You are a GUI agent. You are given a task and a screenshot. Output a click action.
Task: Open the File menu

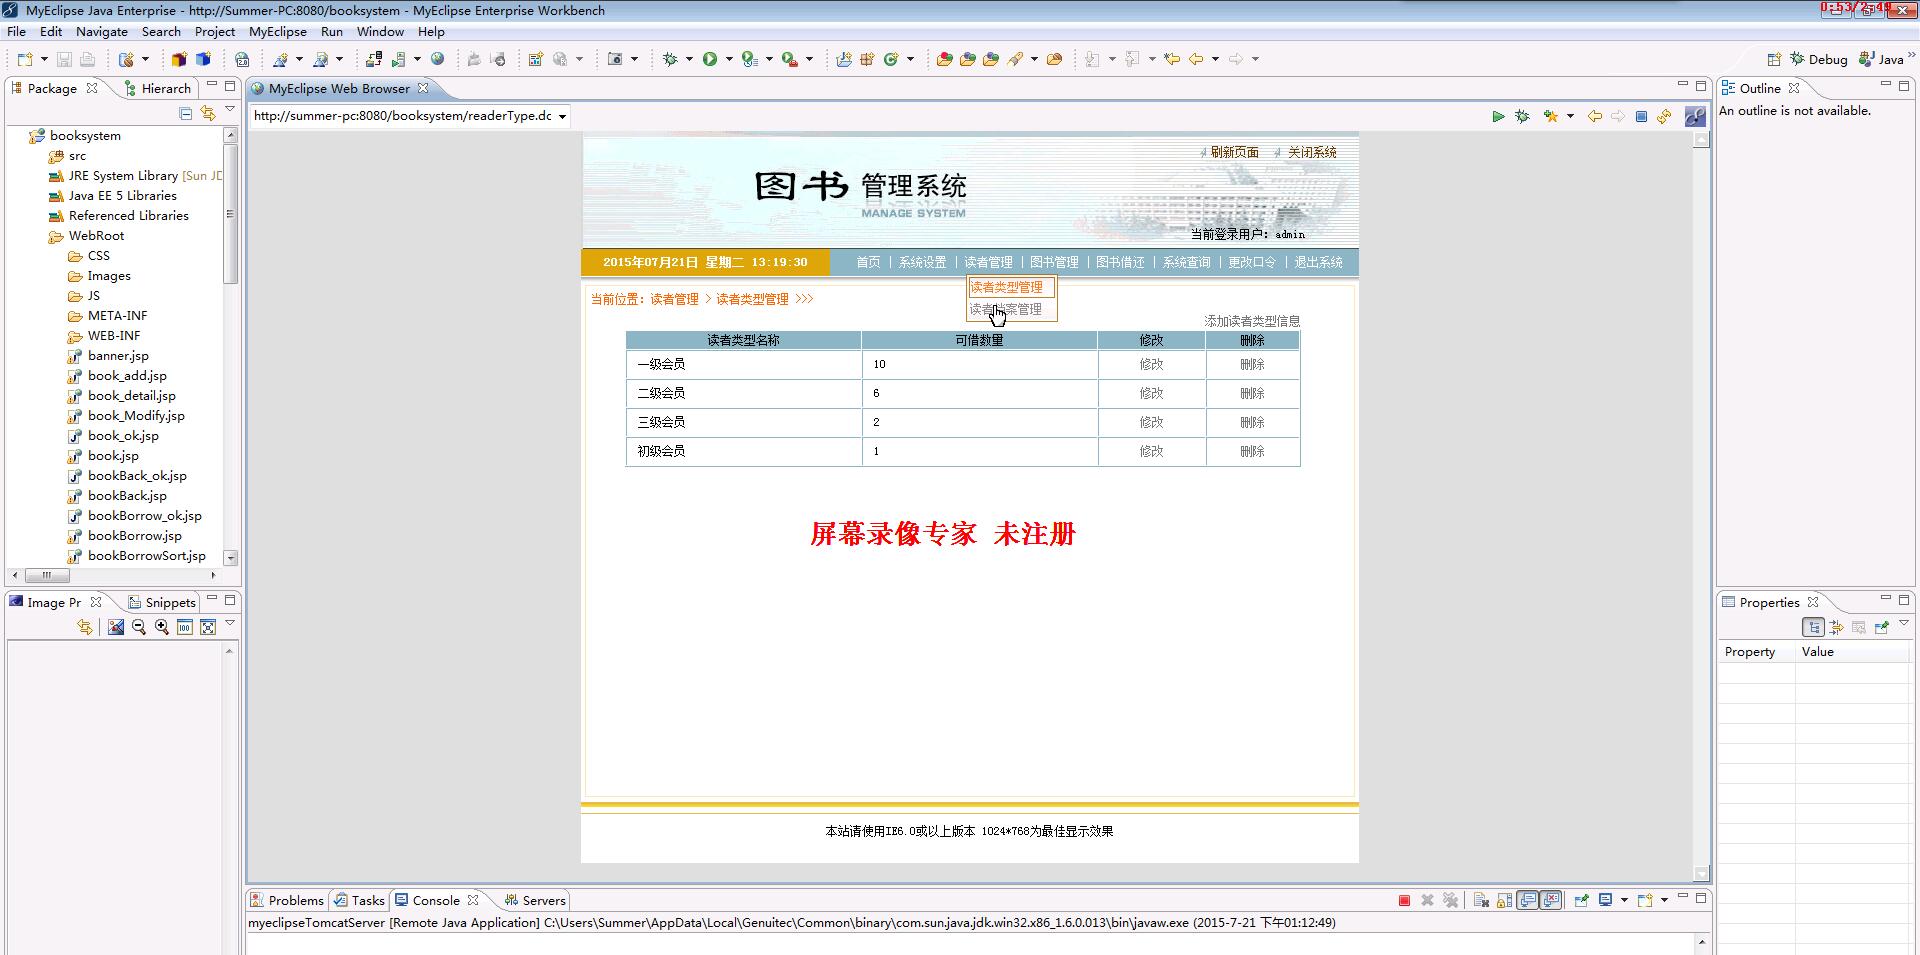coord(17,32)
